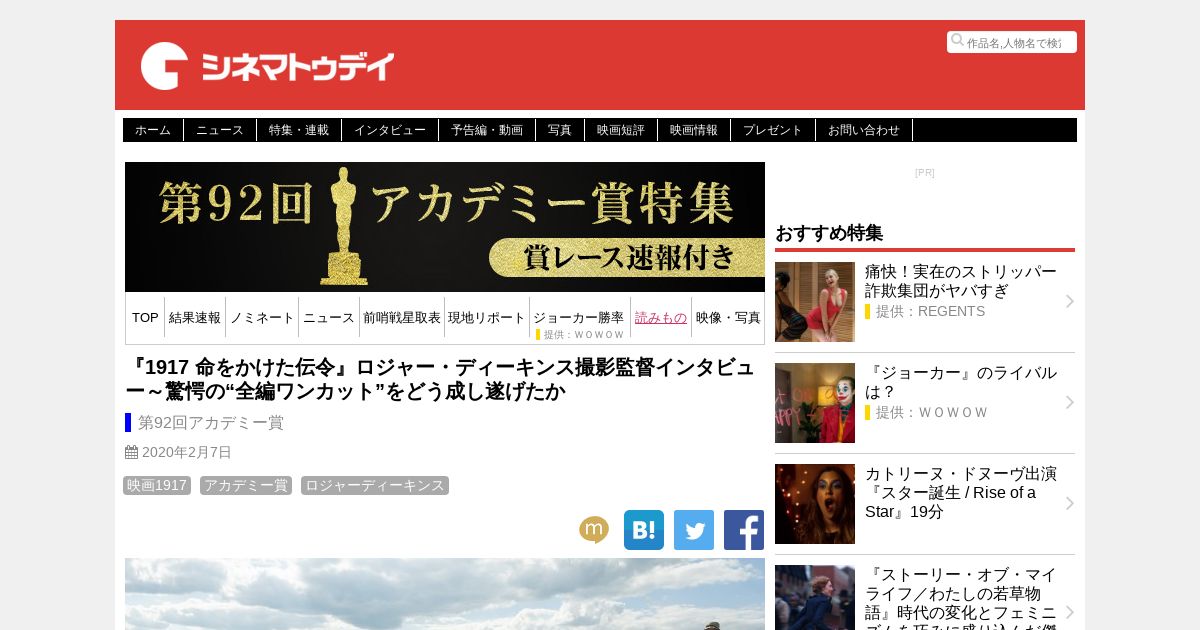The width and height of the screenshot is (1200, 630).
Task: Click chevron beside the stripper fraud story
Action: pos(1069,301)
